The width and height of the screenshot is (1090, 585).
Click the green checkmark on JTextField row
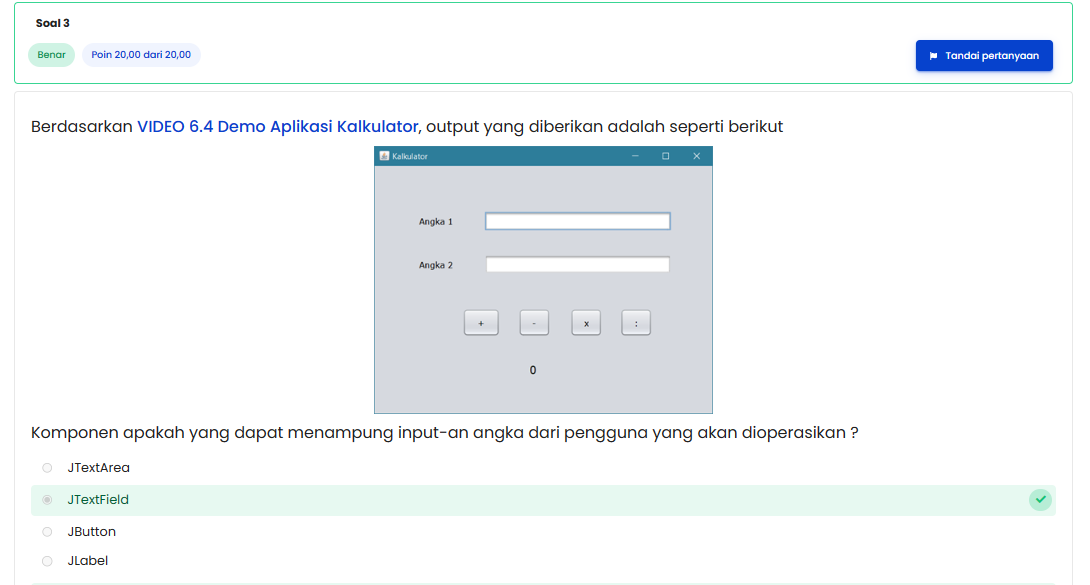click(x=1040, y=500)
